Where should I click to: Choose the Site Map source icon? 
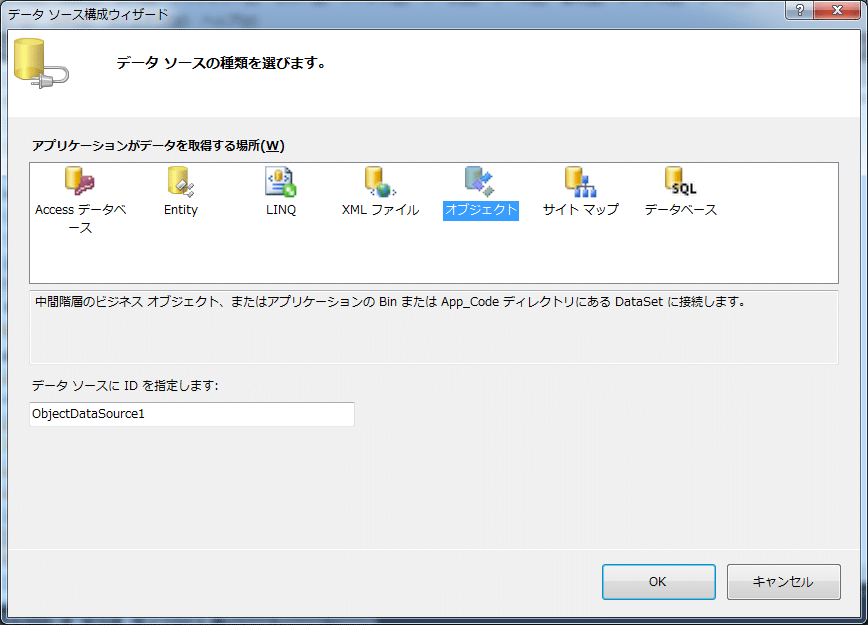(580, 180)
